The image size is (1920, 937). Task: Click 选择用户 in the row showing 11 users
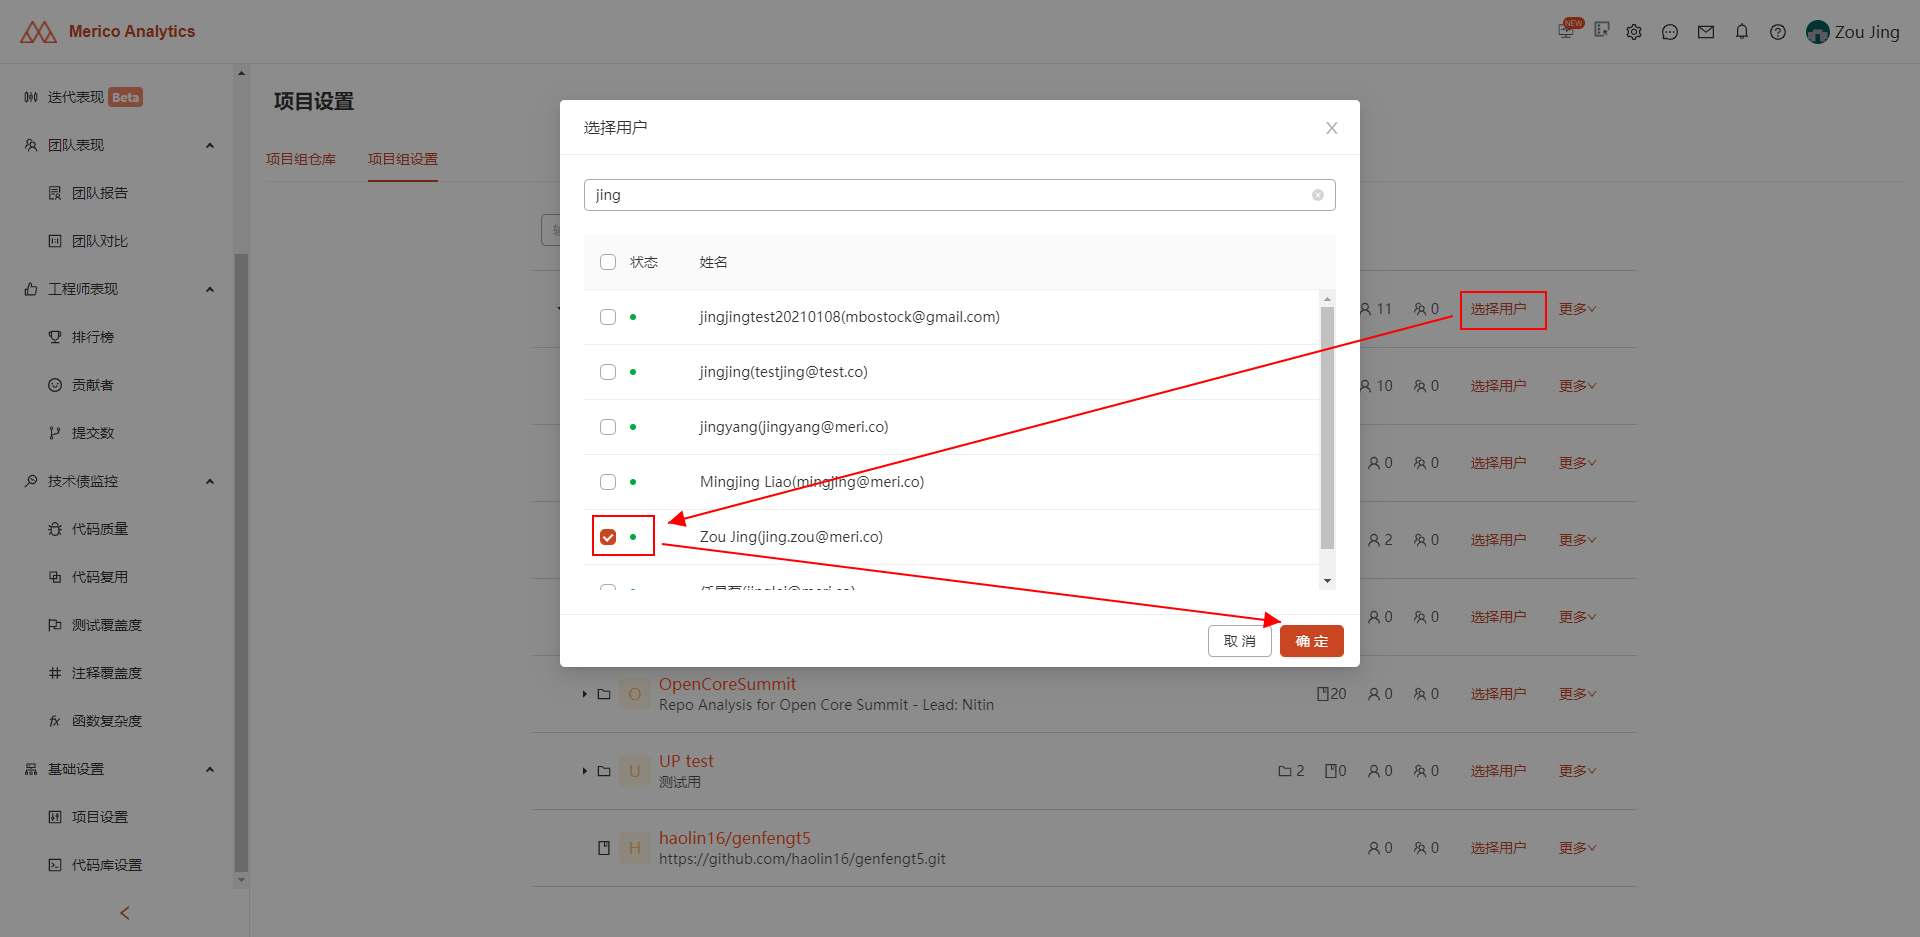coord(1498,309)
